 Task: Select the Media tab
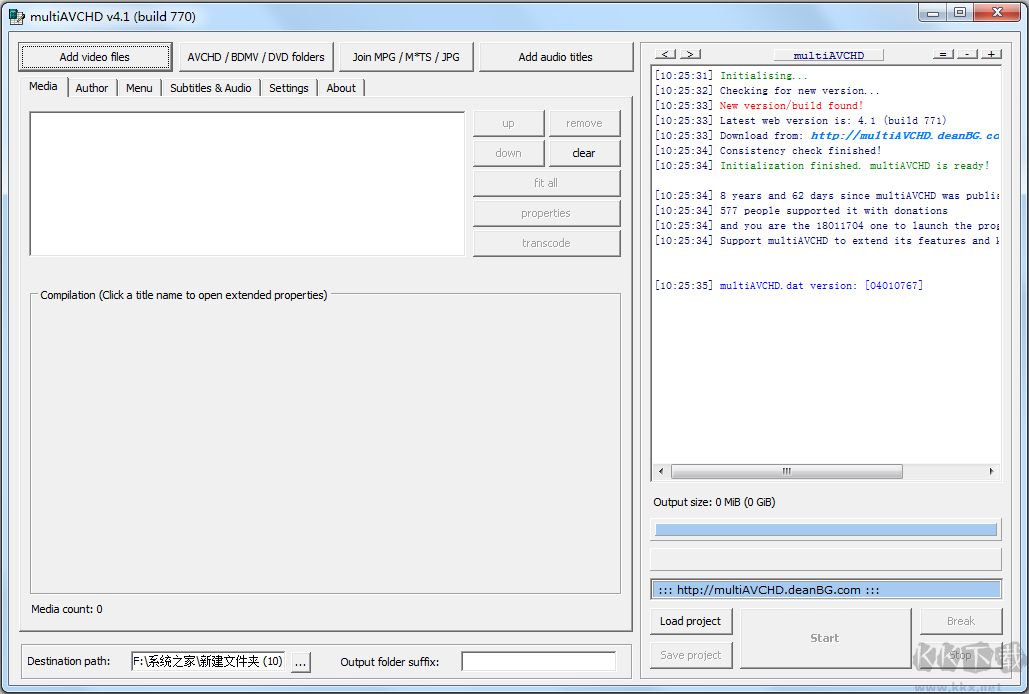[x=43, y=87]
